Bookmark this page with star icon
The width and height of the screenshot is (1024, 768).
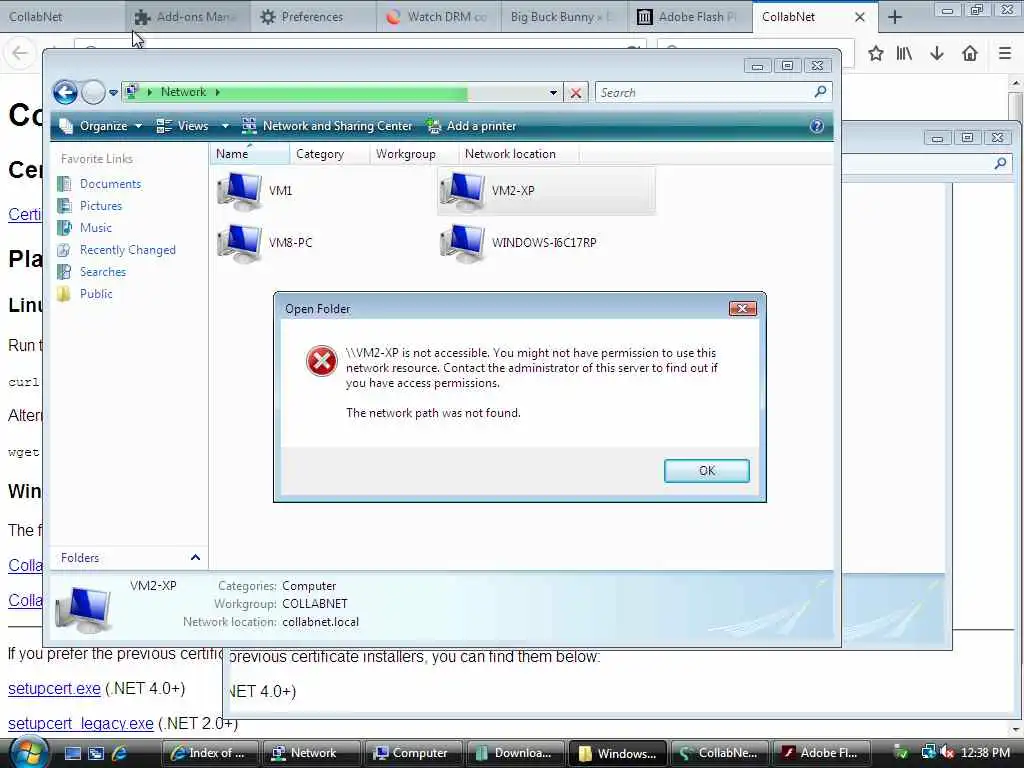876,54
